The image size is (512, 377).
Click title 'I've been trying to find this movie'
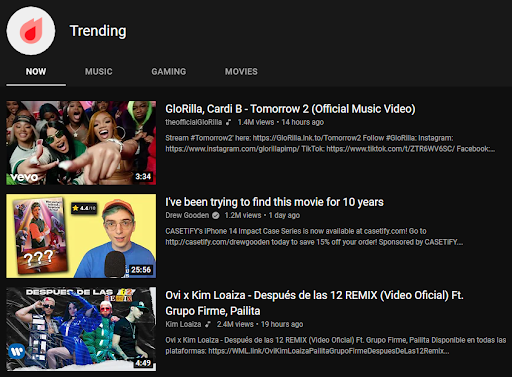pos(274,202)
